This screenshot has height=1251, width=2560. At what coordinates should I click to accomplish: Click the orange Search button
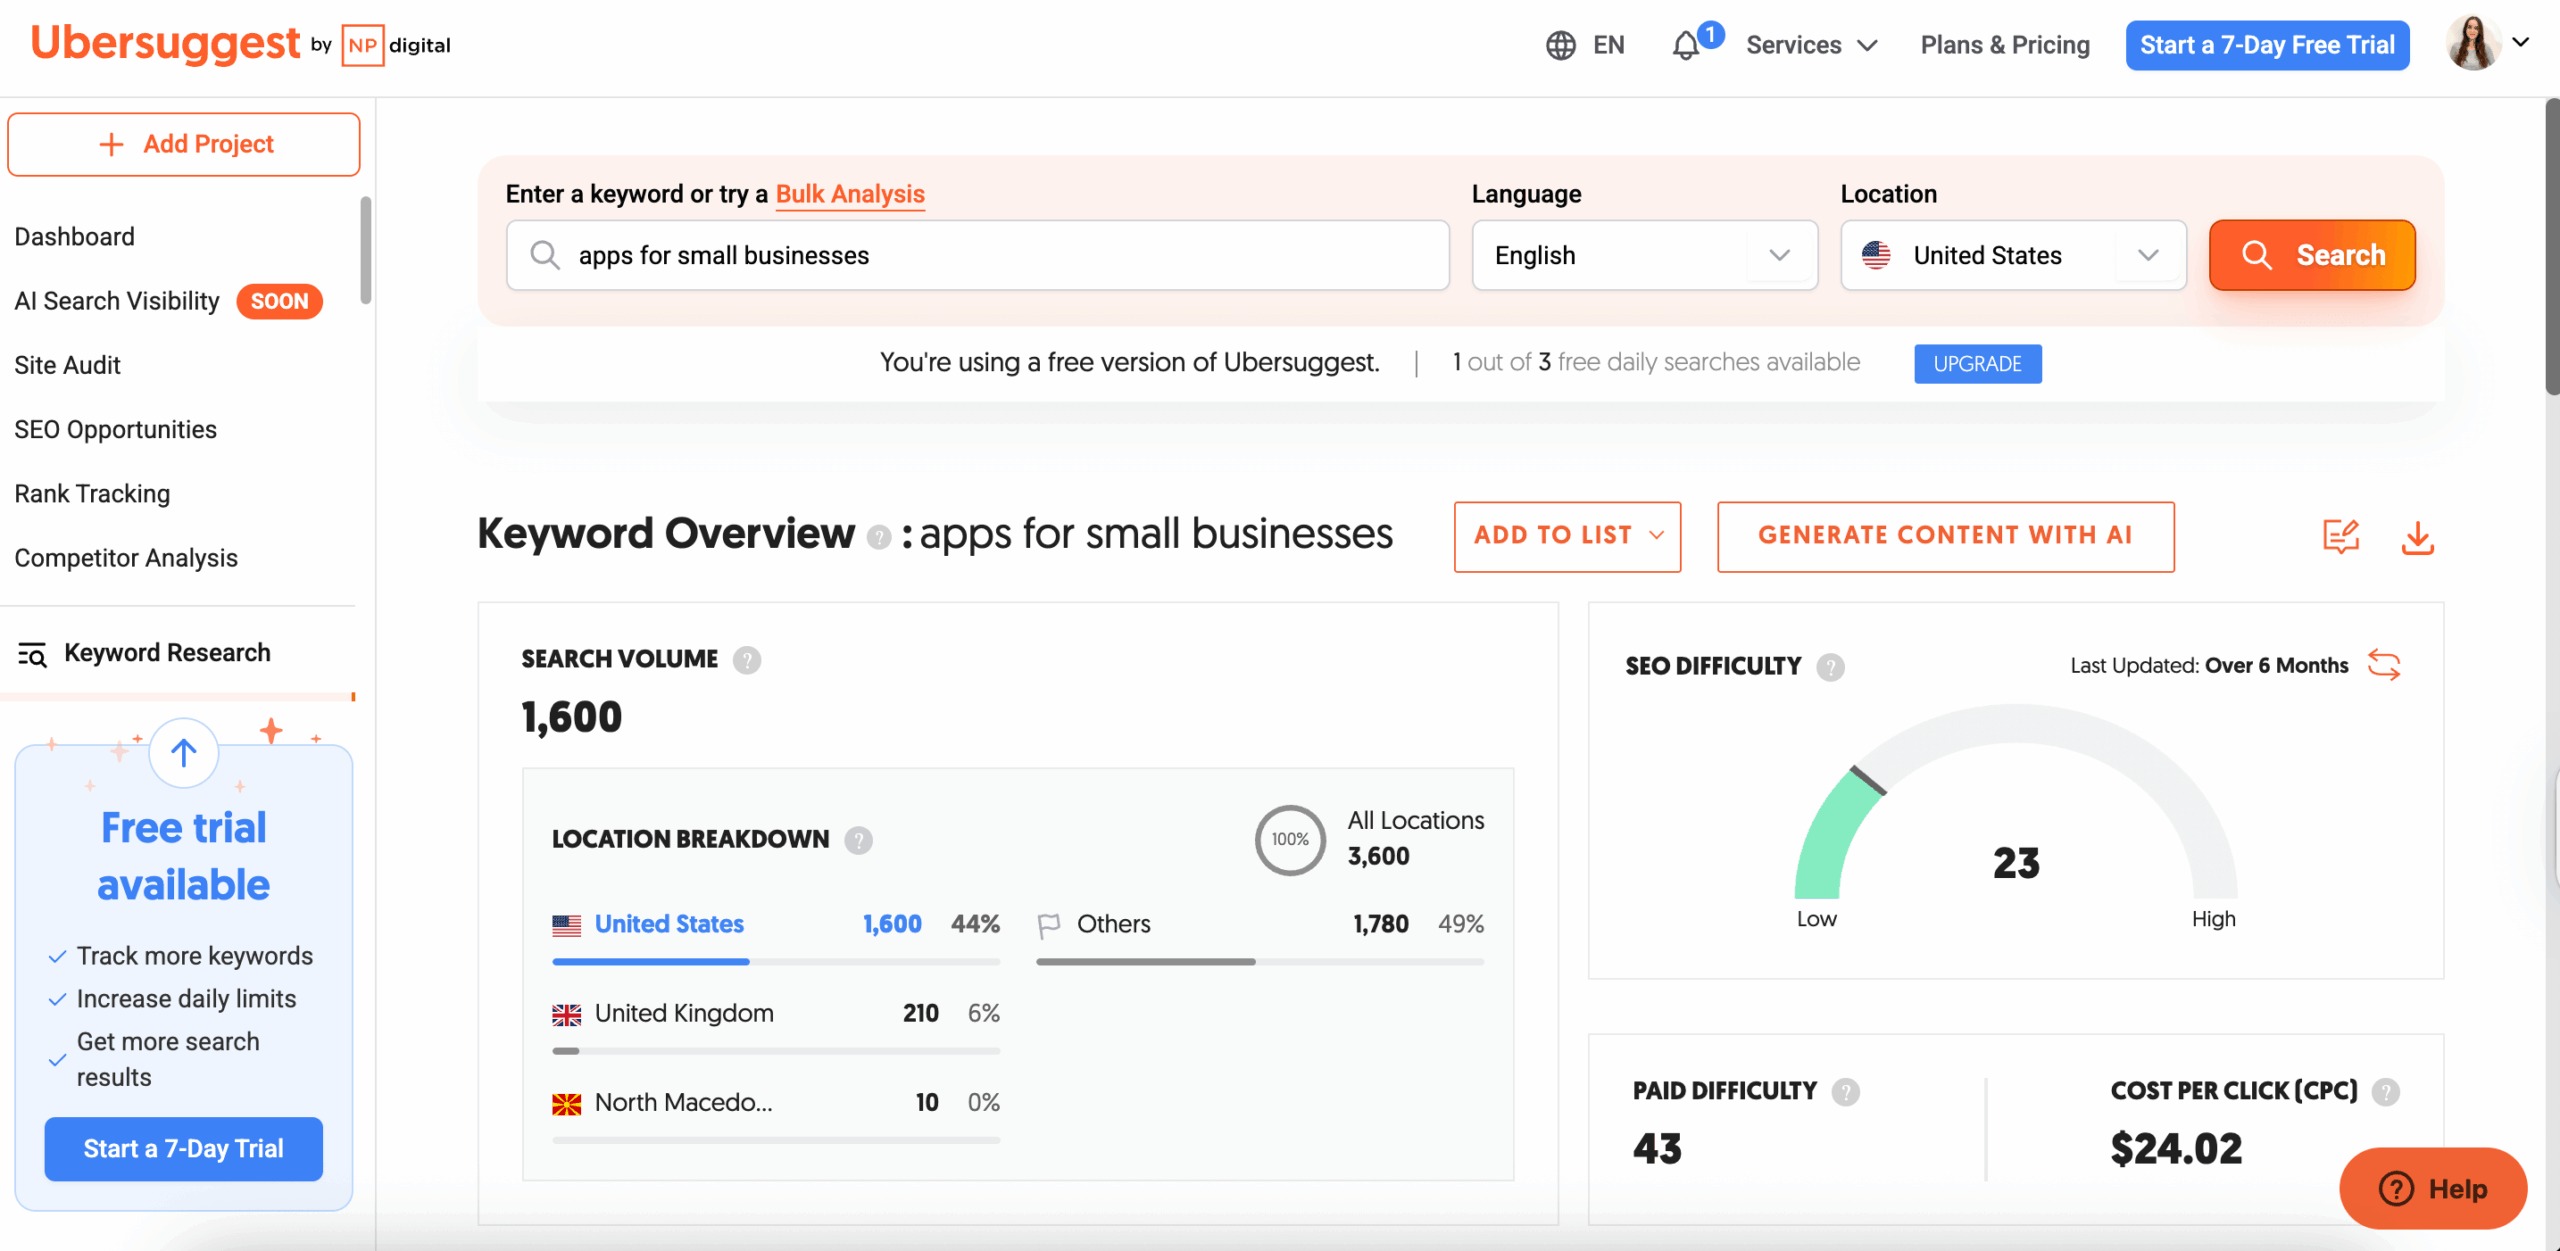pyautogui.click(x=2312, y=255)
